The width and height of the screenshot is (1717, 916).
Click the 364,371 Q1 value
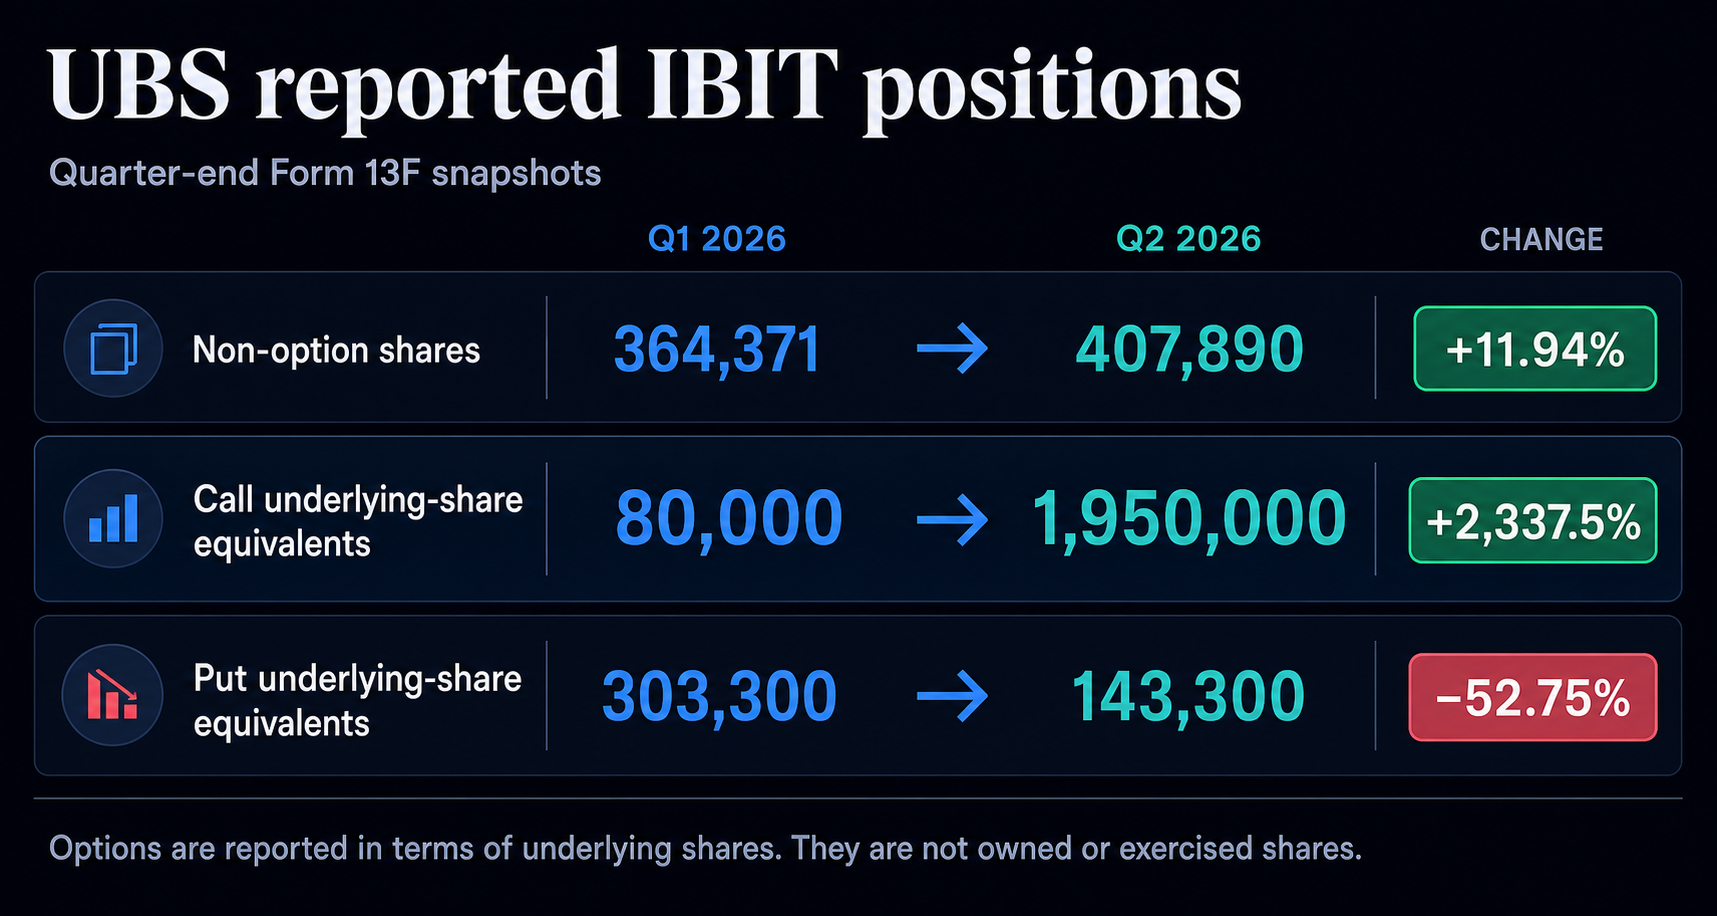(x=717, y=350)
